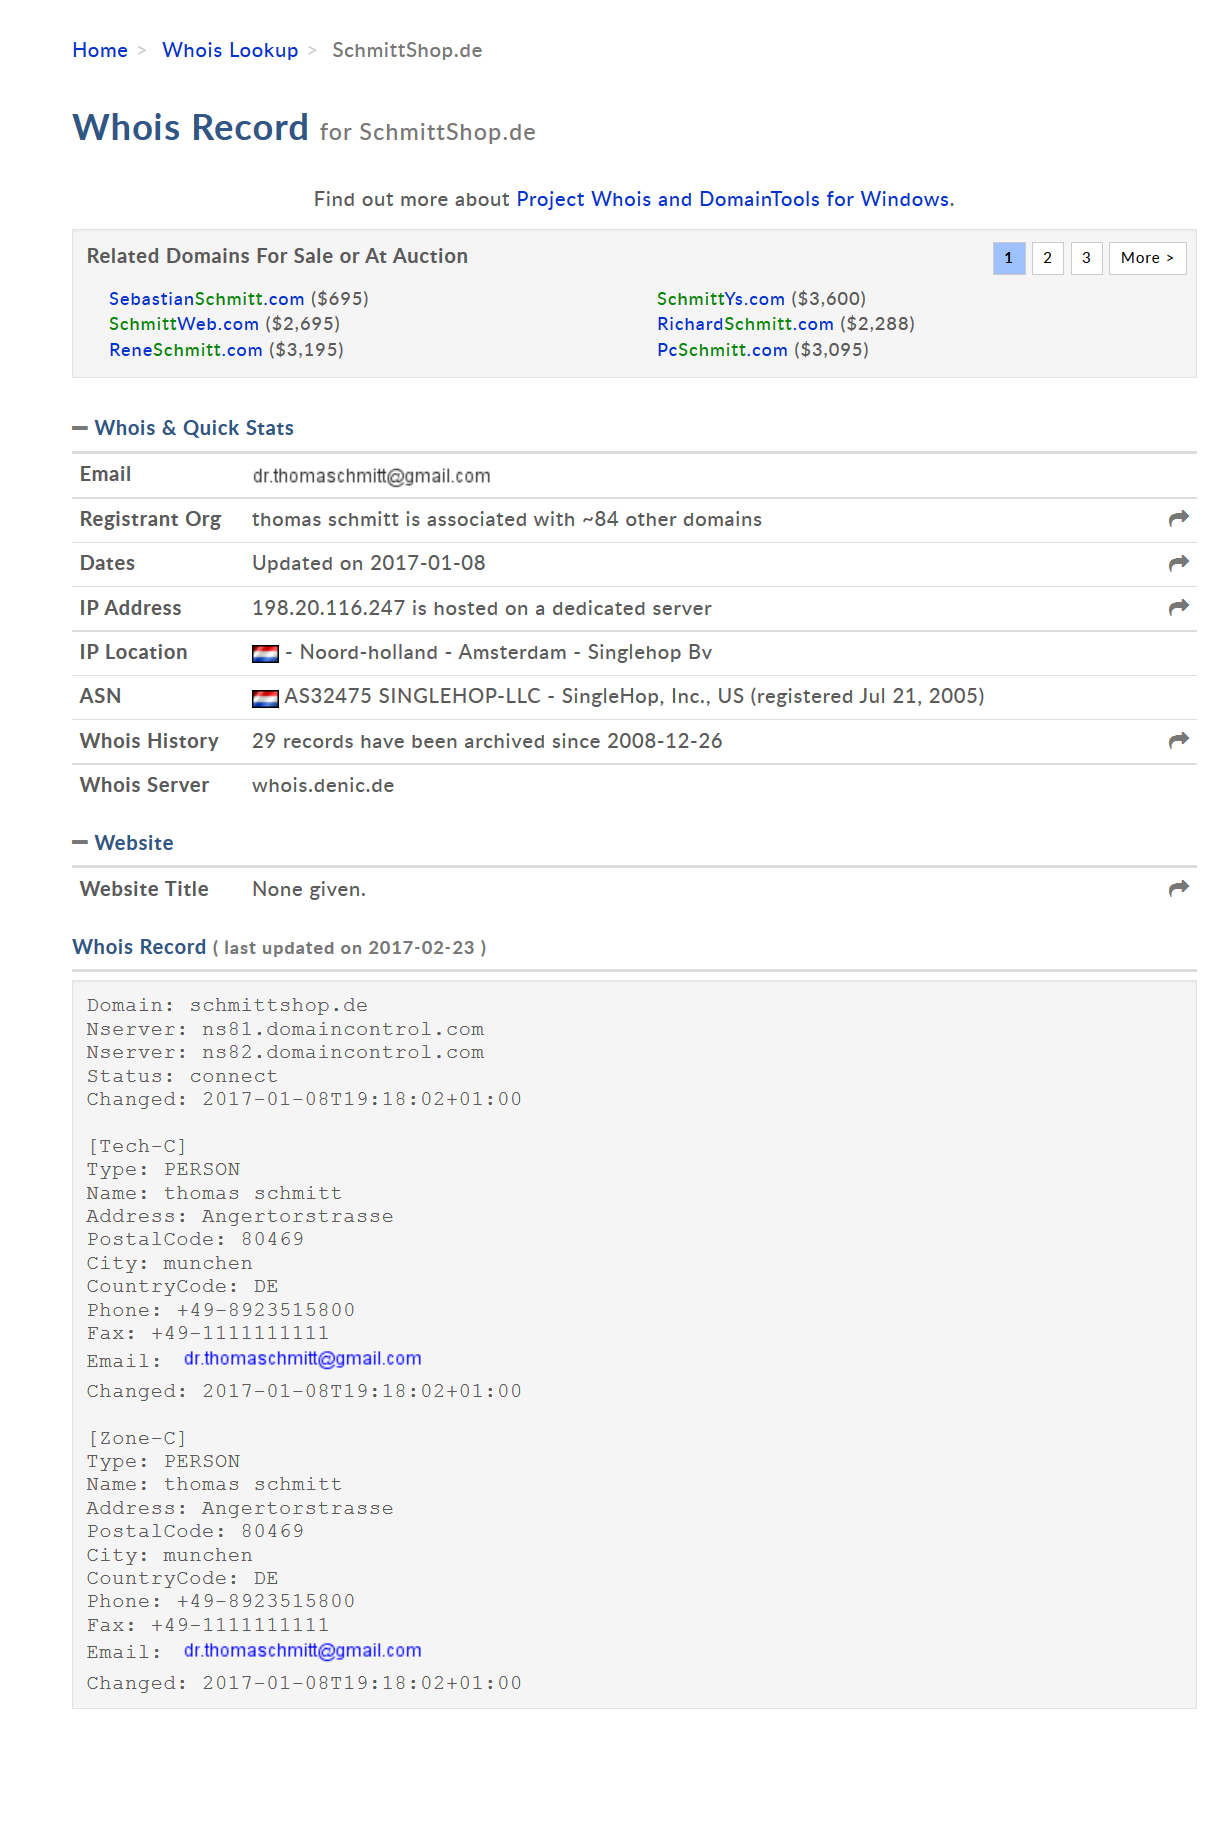The width and height of the screenshot is (1232, 1843).
Task: Open the Home breadcrumb link
Action: click(100, 50)
